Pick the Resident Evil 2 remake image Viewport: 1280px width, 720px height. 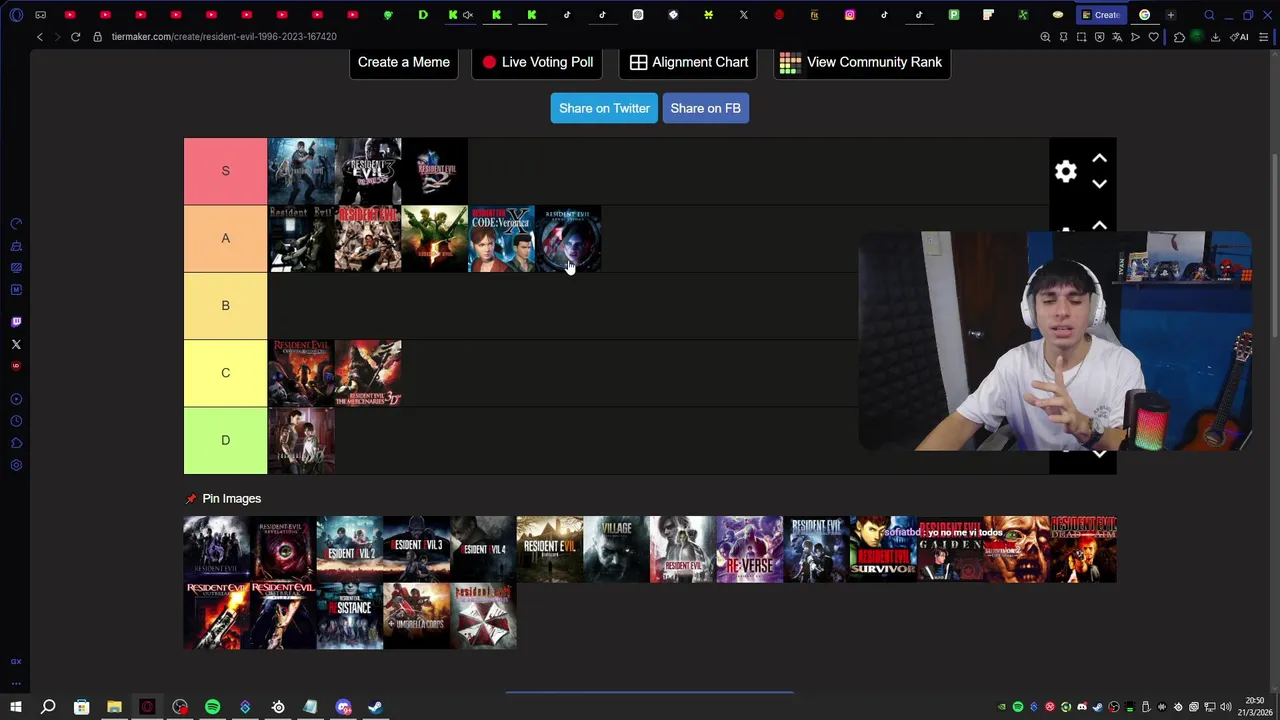pyautogui.click(x=349, y=549)
